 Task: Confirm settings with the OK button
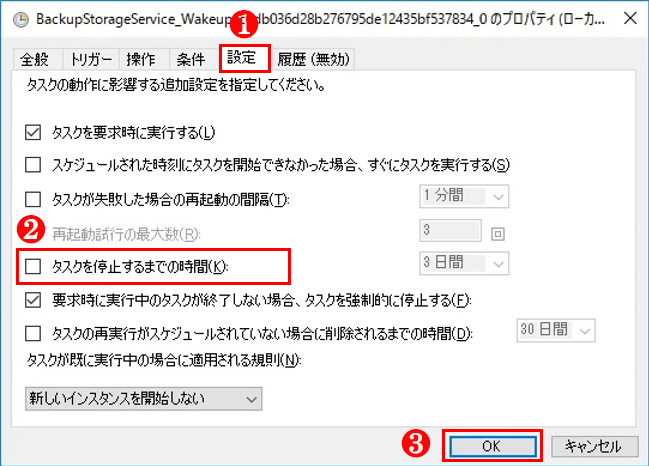point(492,446)
